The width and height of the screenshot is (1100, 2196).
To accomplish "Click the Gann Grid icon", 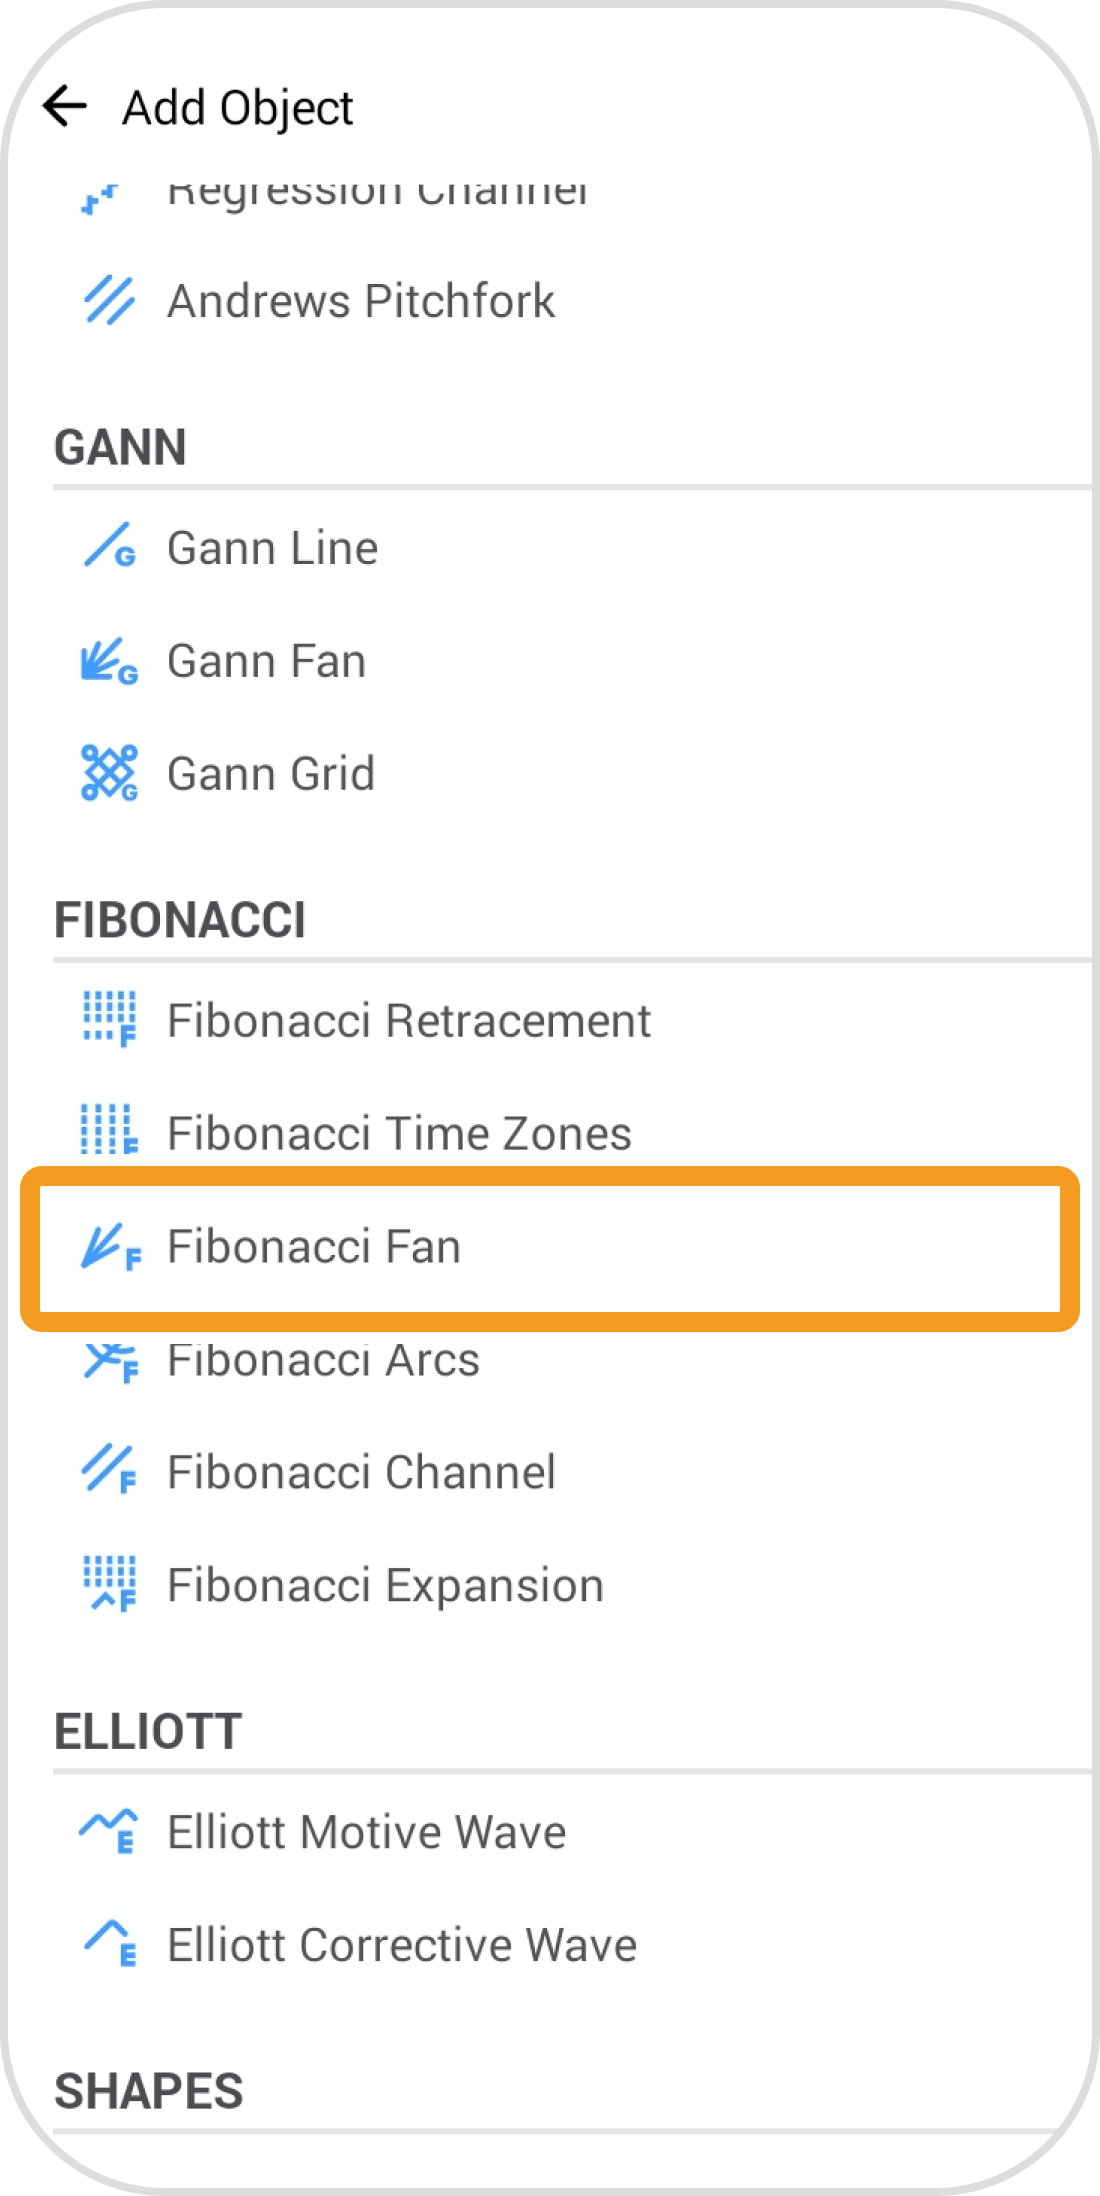I will click(109, 773).
